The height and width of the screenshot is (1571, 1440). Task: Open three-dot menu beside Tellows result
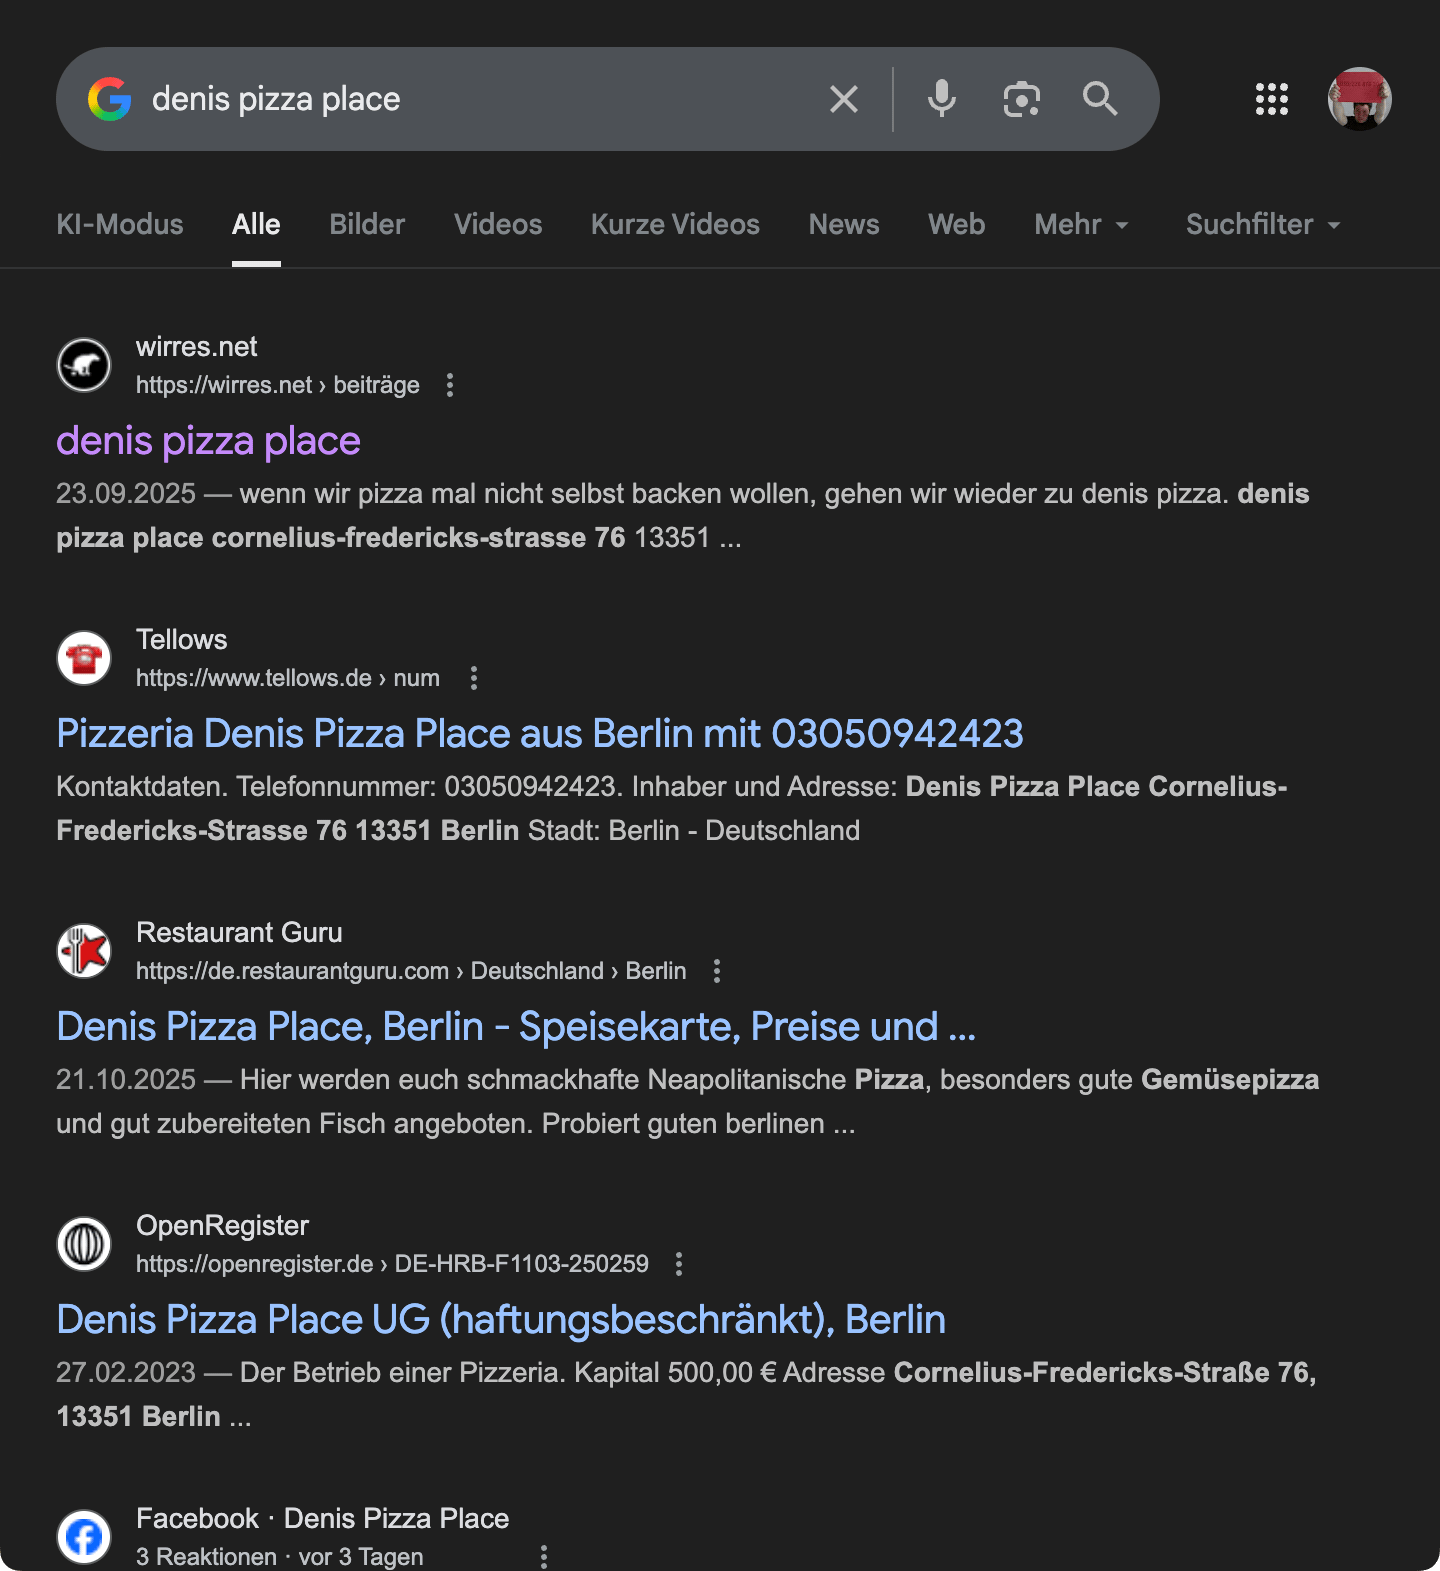click(x=474, y=678)
